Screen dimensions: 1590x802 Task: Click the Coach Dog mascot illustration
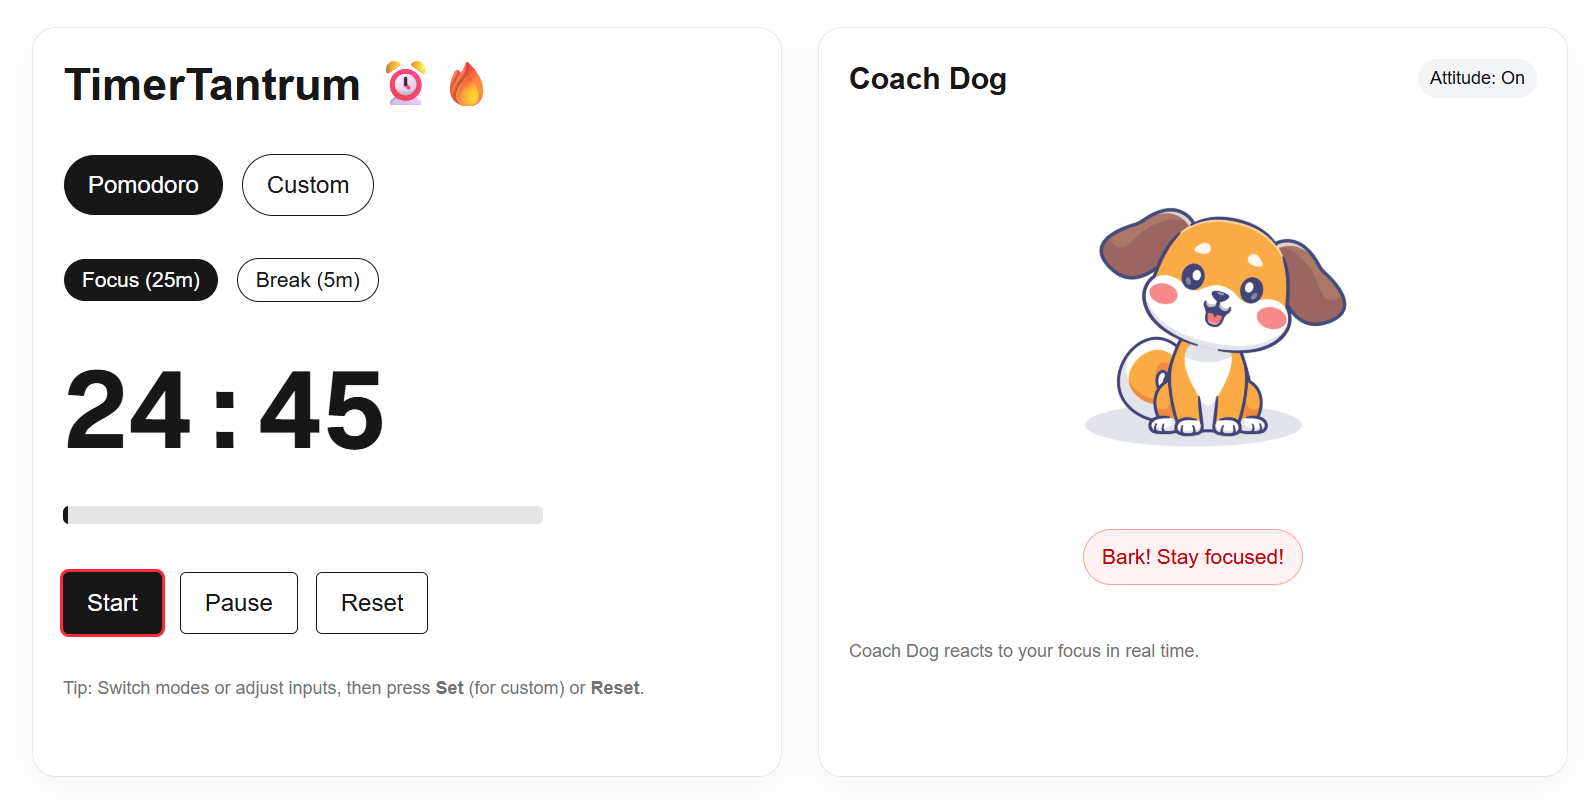pos(1217,326)
